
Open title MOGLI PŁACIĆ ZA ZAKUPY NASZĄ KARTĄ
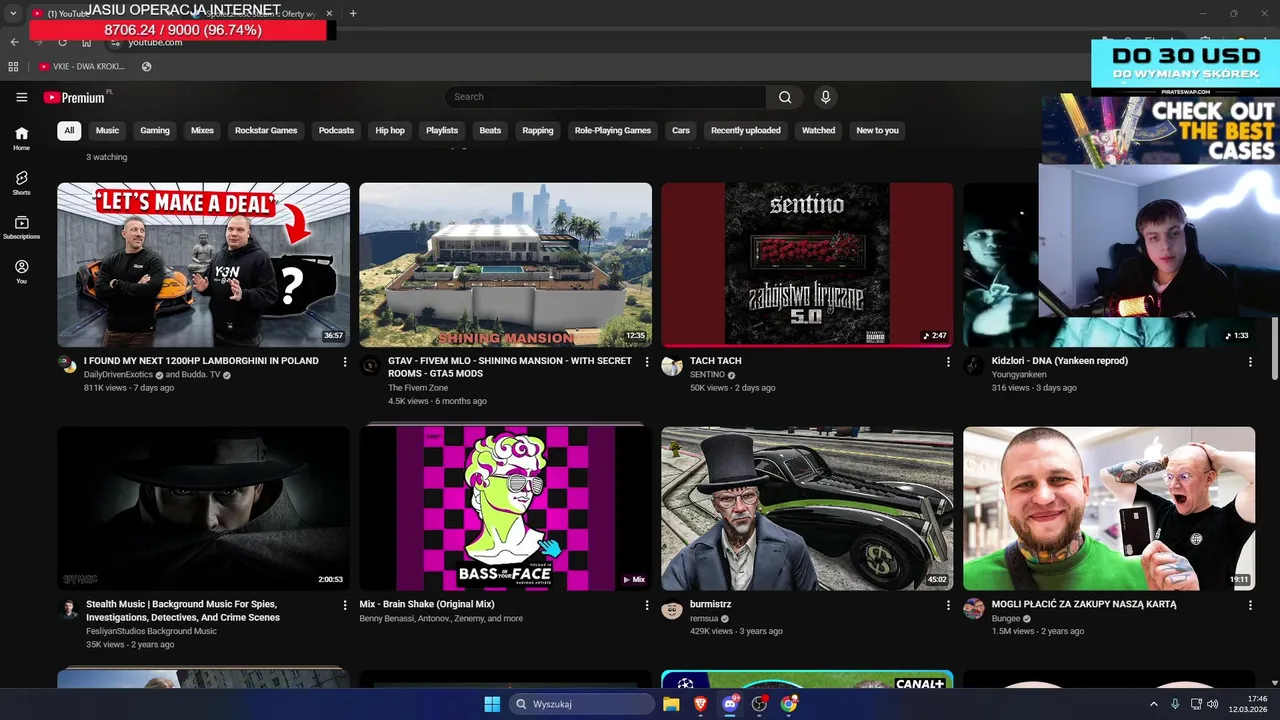(x=1084, y=605)
